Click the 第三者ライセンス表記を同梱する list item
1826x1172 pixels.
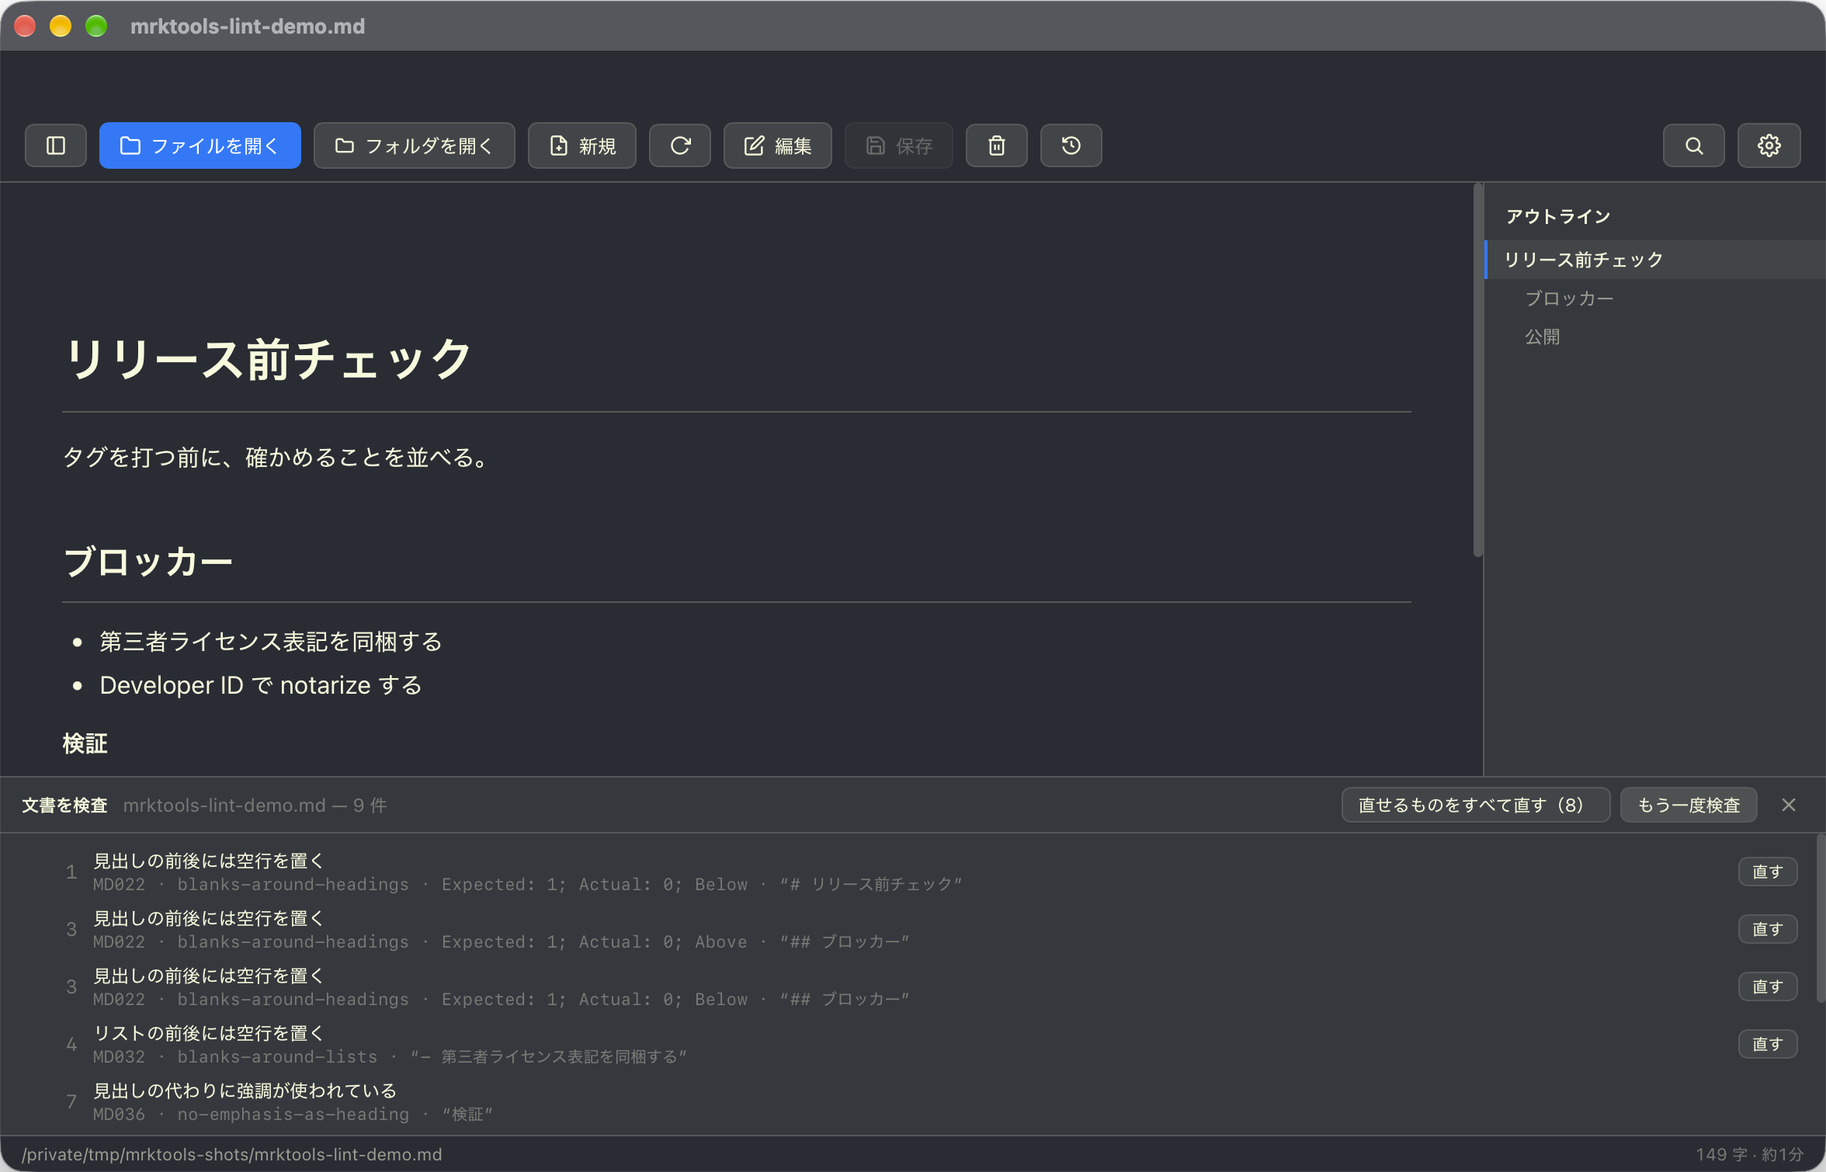[271, 642]
